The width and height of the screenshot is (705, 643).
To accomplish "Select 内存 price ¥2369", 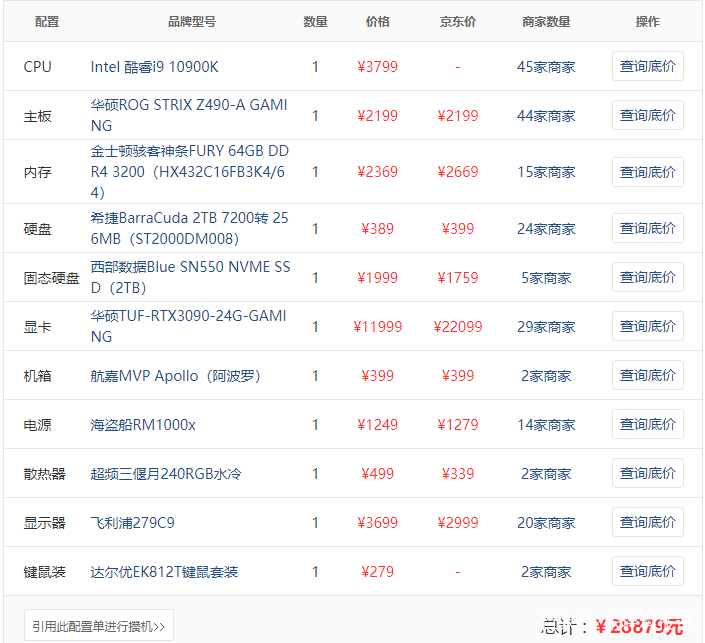I will click(x=377, y=172).
